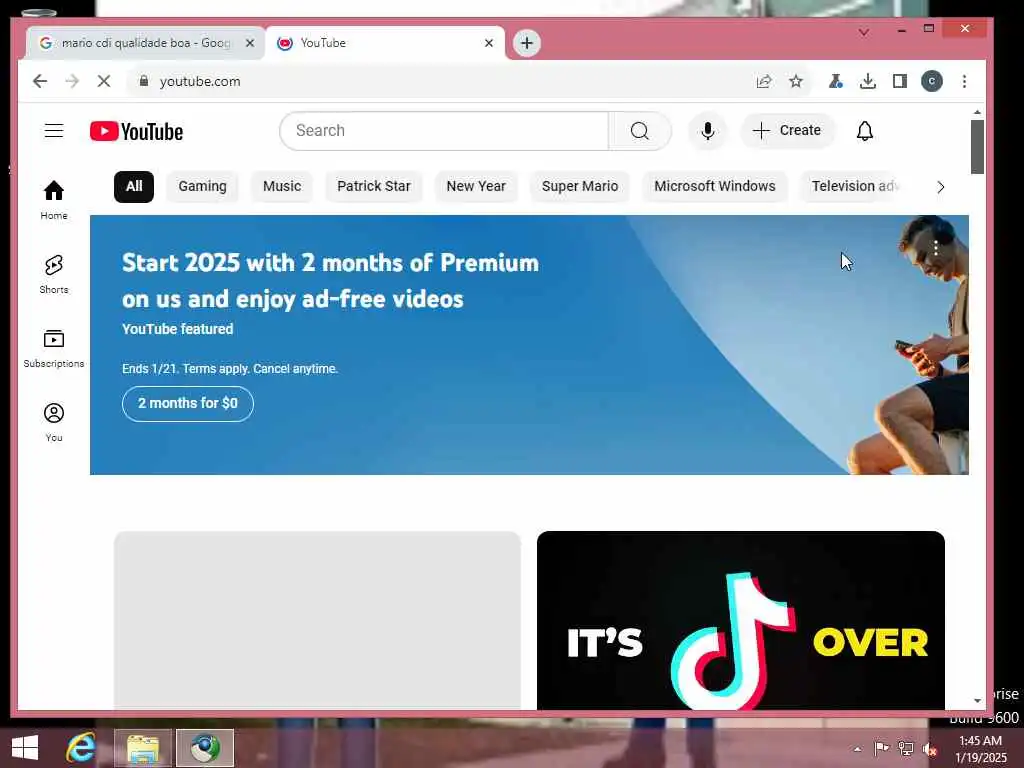Go back with browser back arrow
This screenshot has width=1024, height=768.
pos(40,81)
